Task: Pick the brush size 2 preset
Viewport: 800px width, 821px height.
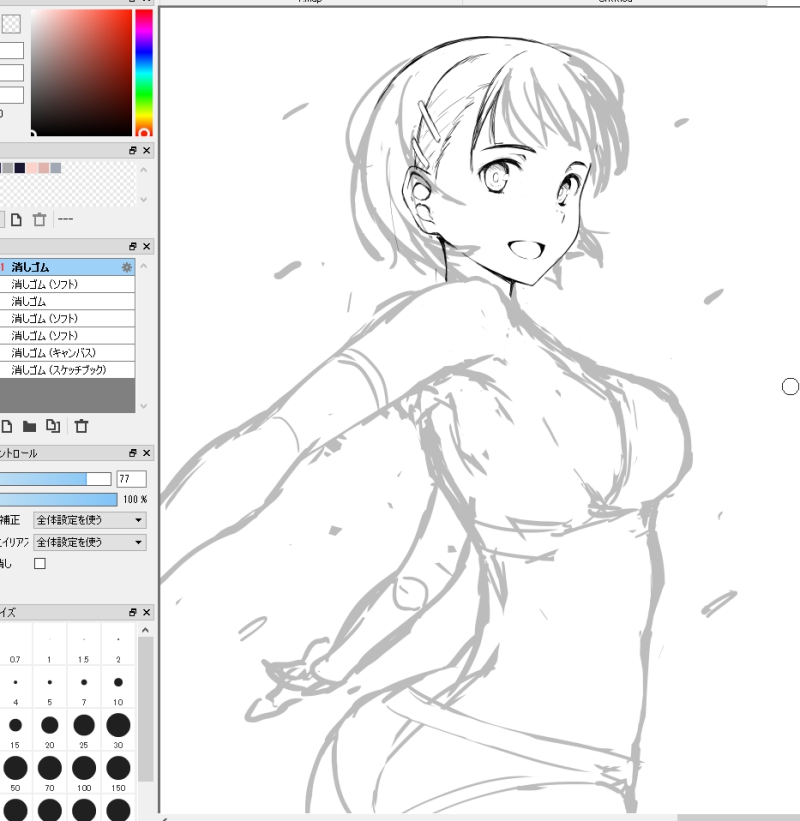Action: point(118,644)
